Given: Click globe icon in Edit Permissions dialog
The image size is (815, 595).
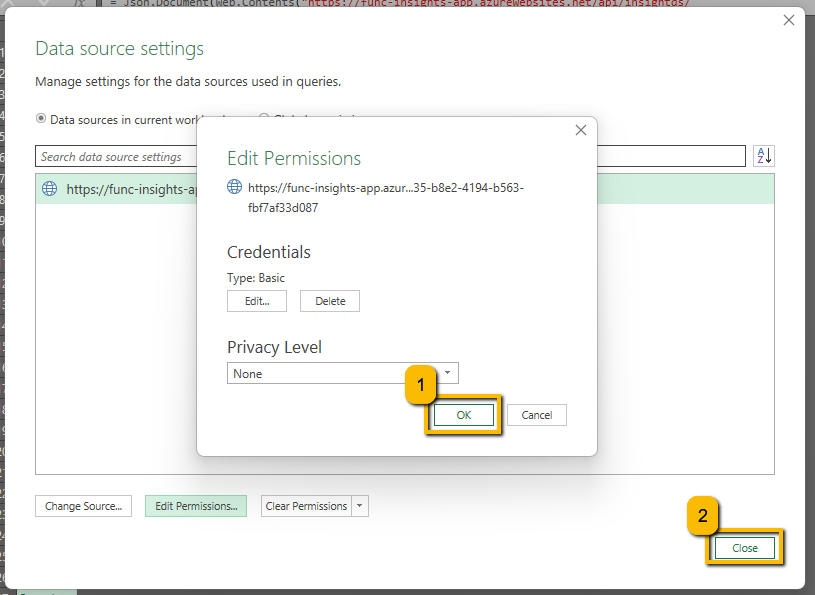Looking at the screenshot, I should [x=234, y=187].
